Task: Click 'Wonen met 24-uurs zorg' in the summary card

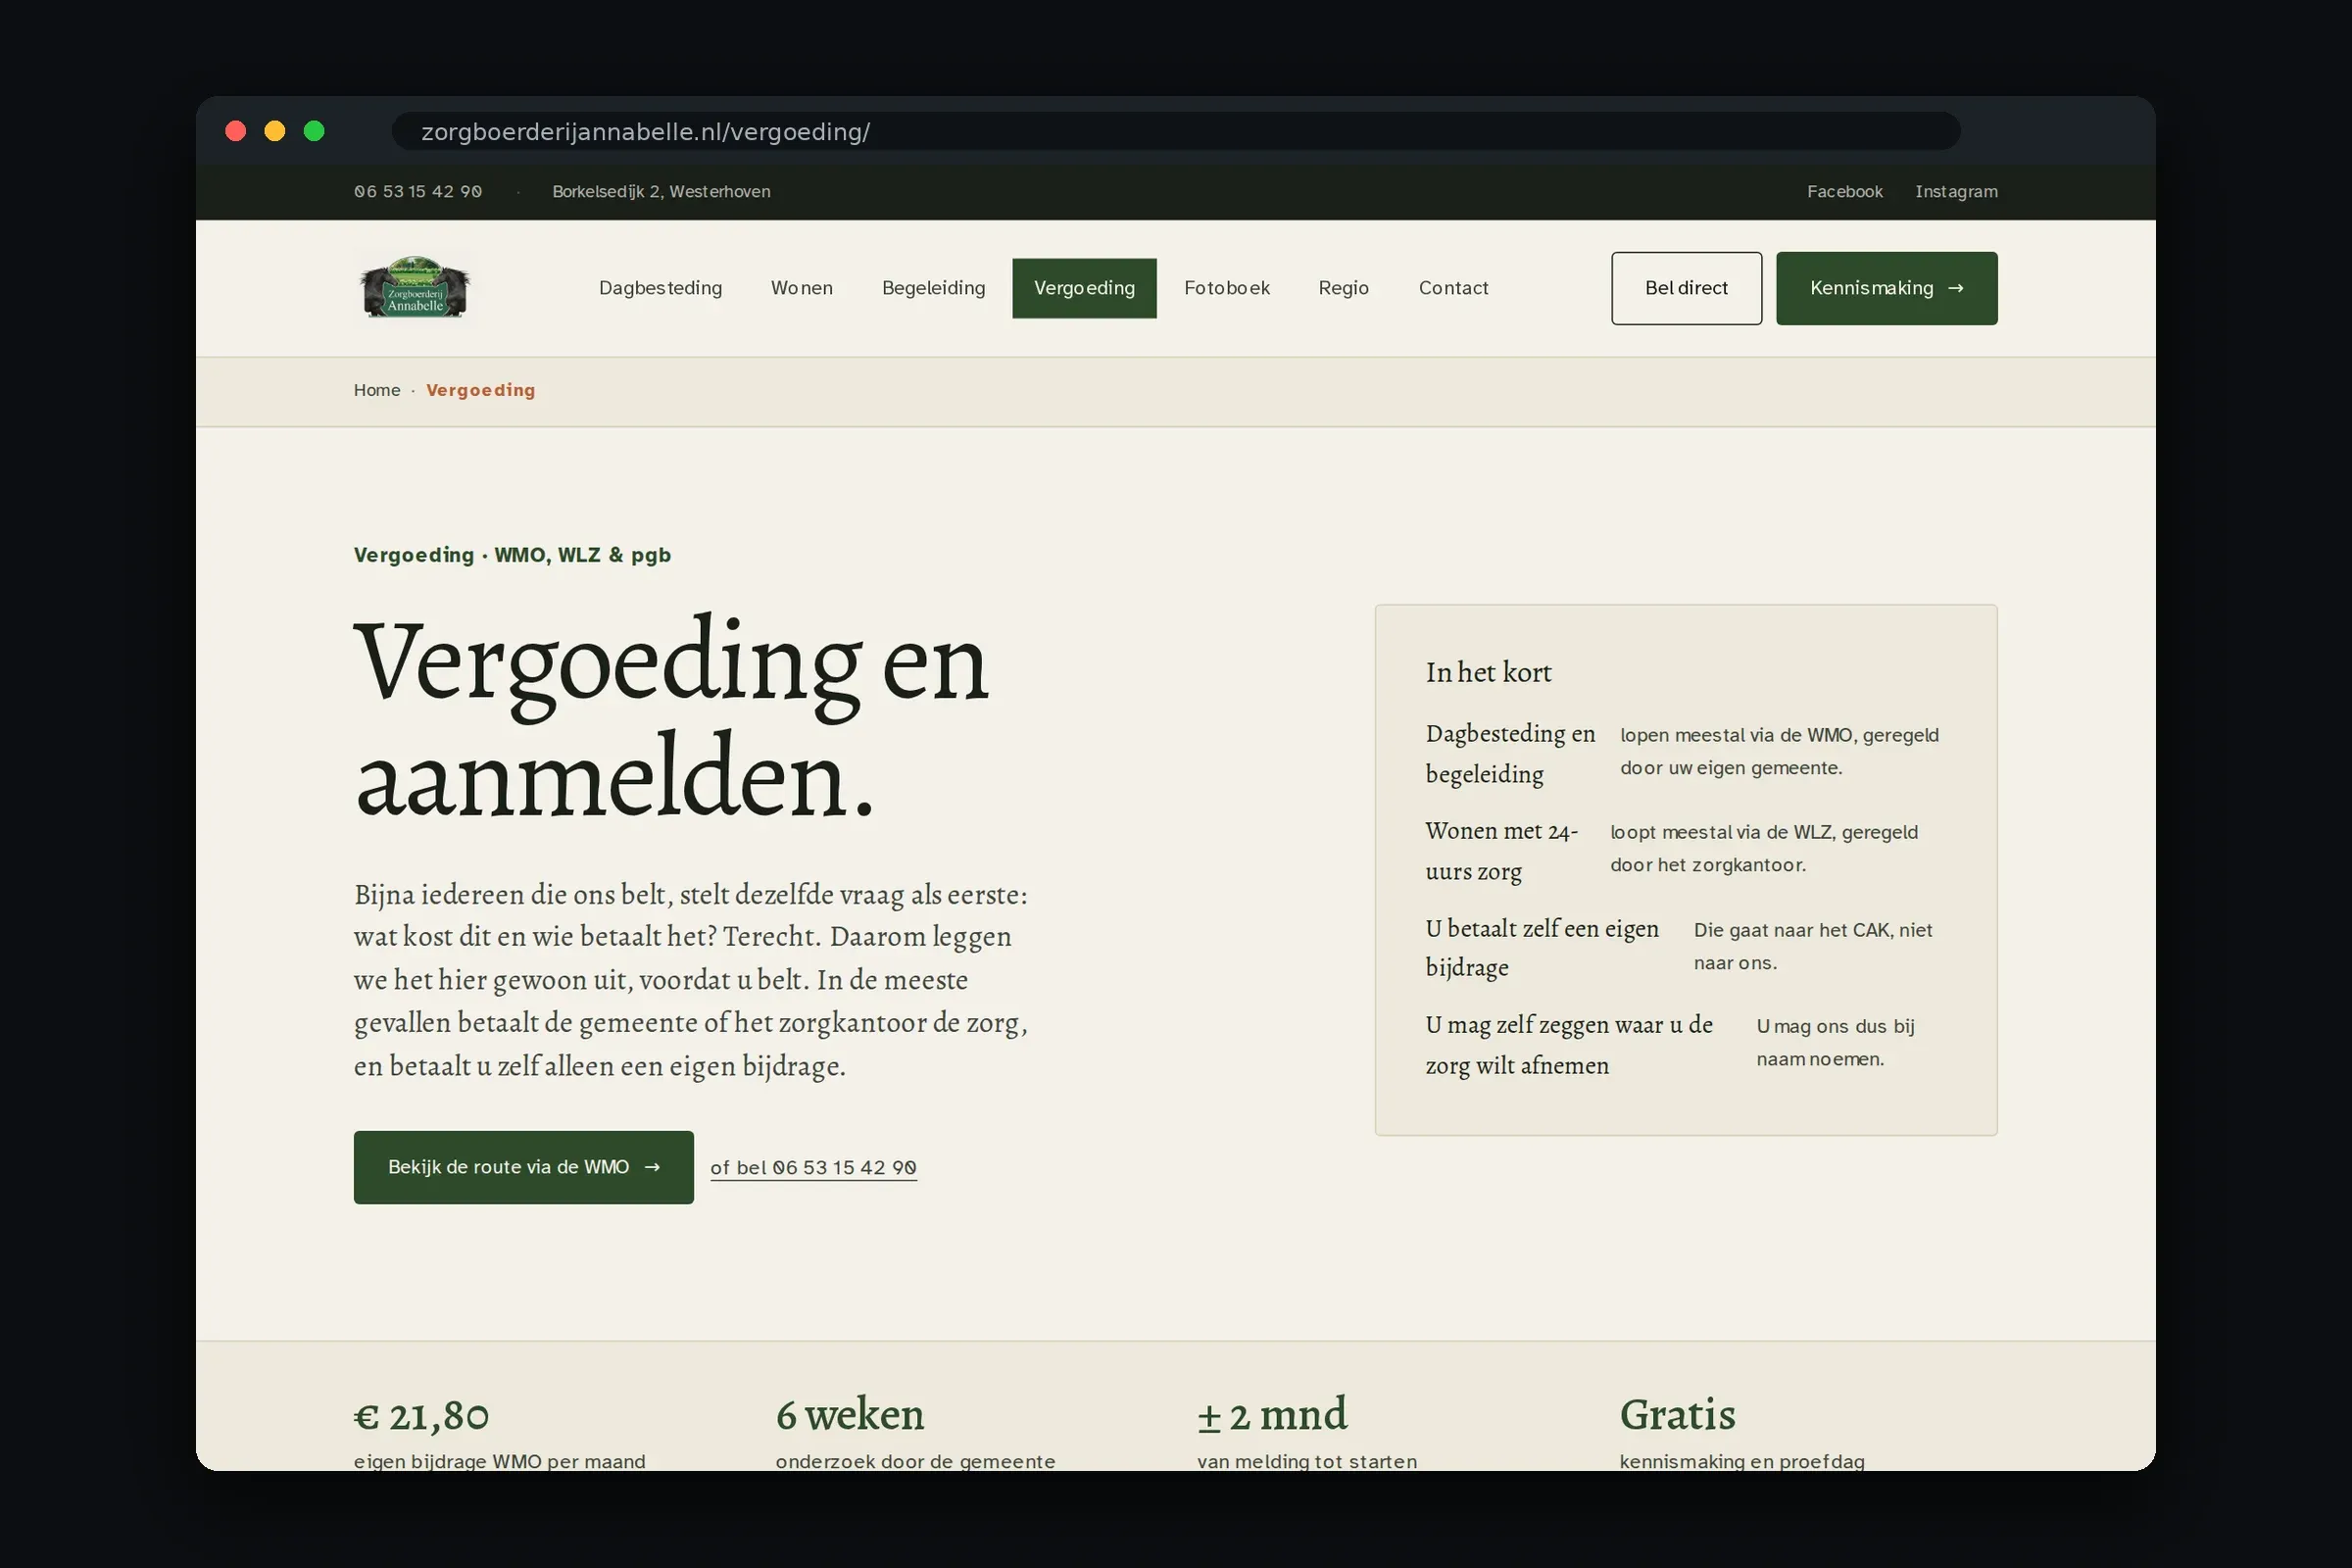Action: (1501, 851)
